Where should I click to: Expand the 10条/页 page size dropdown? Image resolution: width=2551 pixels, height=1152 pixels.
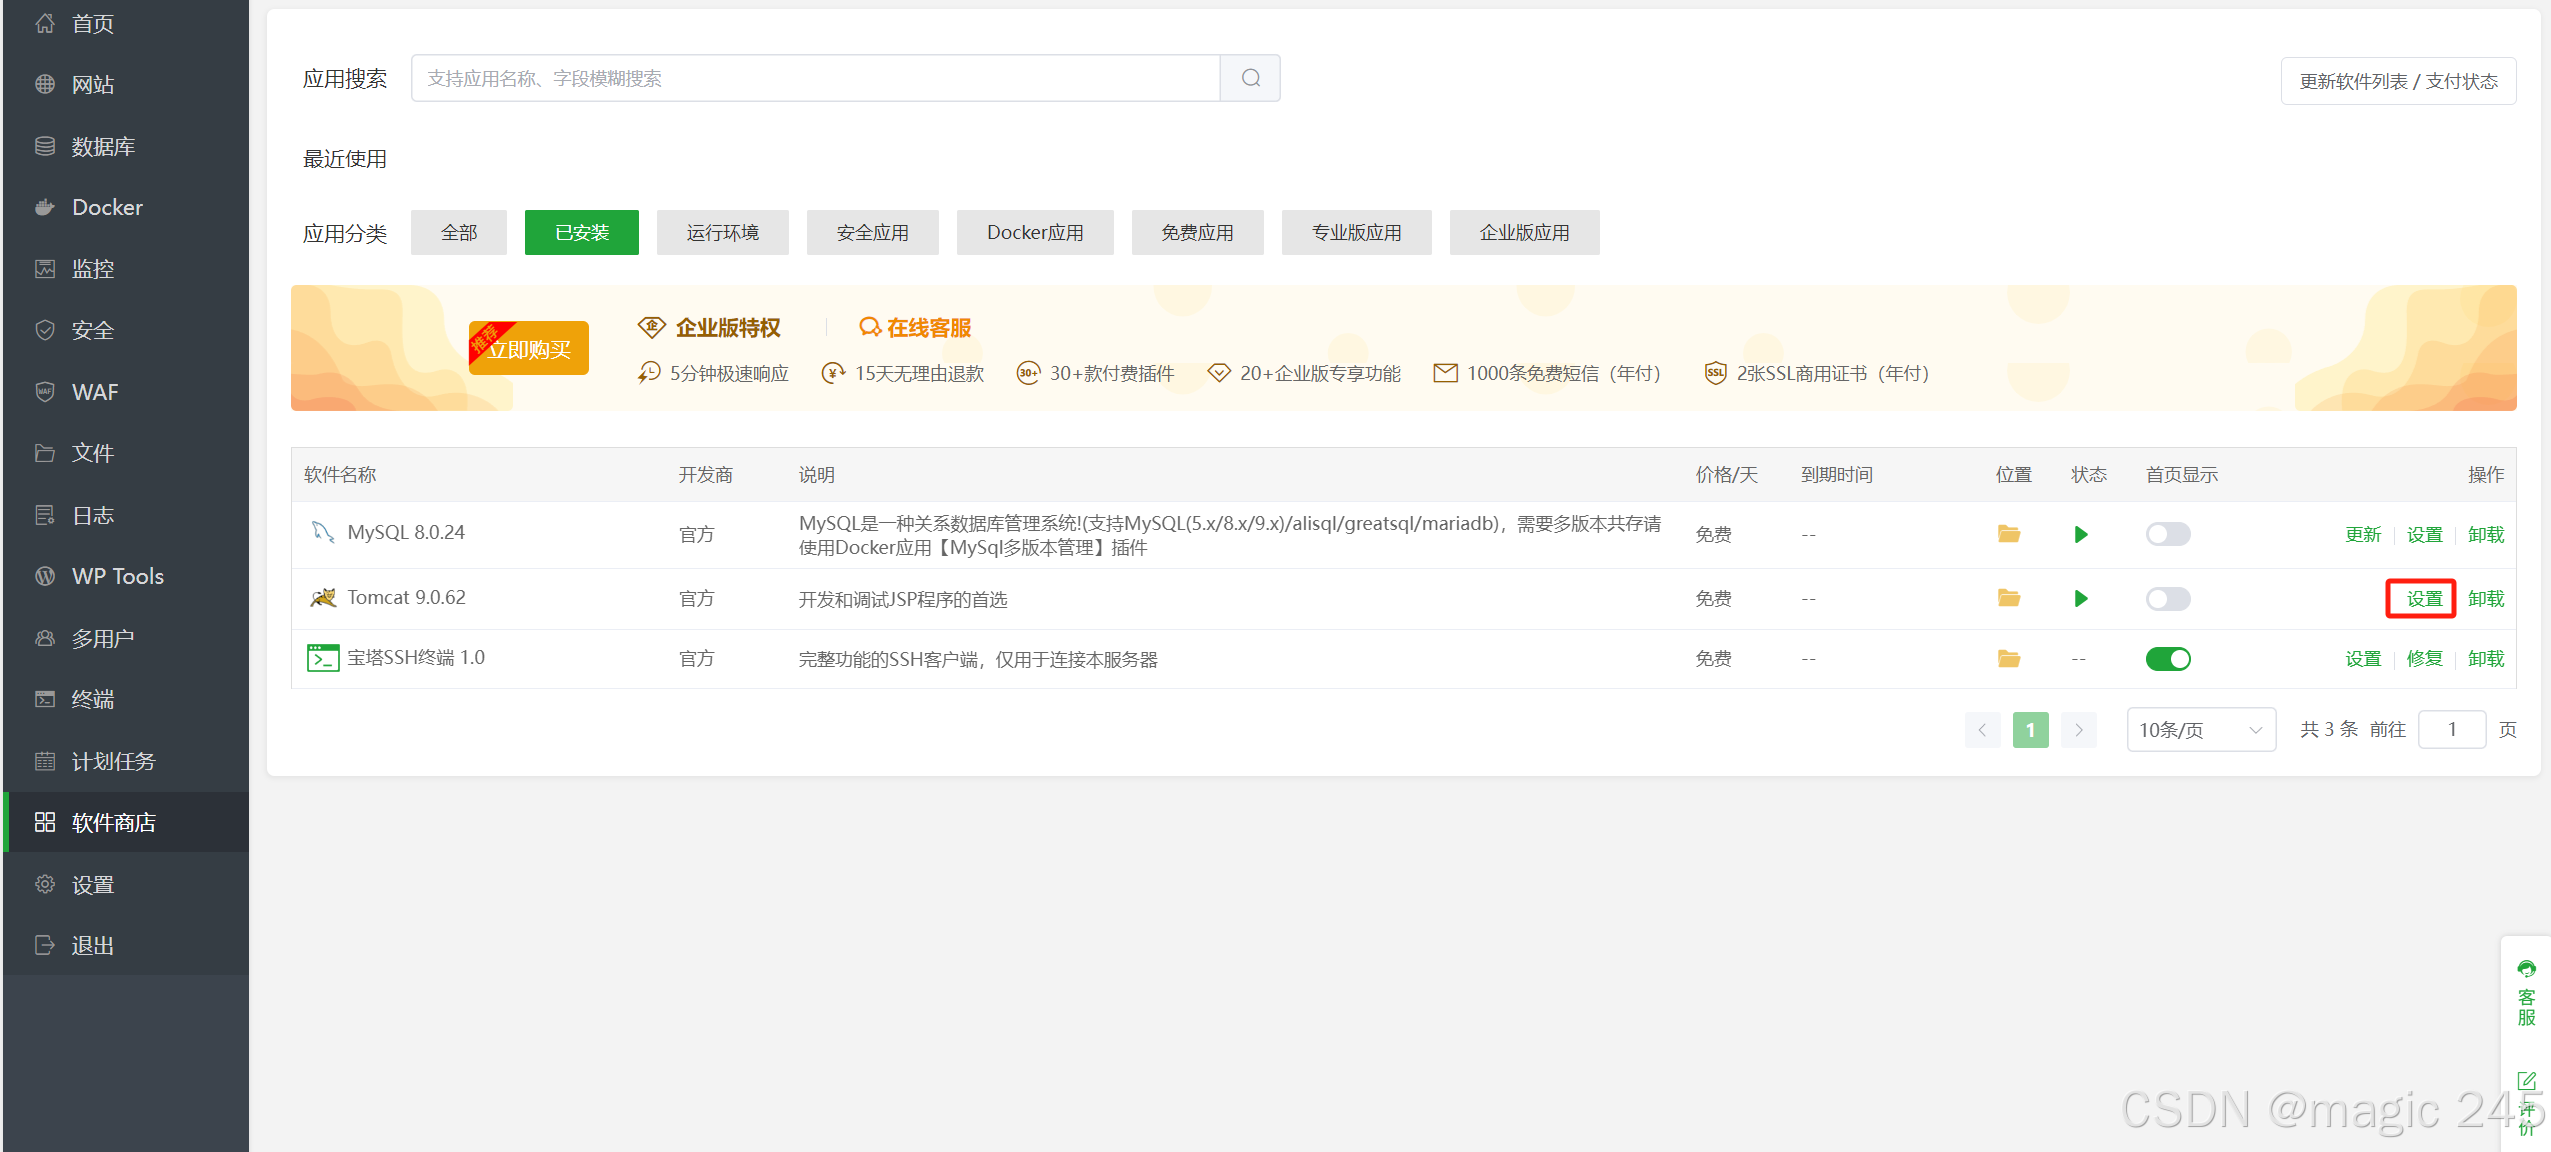[2200, 730]
